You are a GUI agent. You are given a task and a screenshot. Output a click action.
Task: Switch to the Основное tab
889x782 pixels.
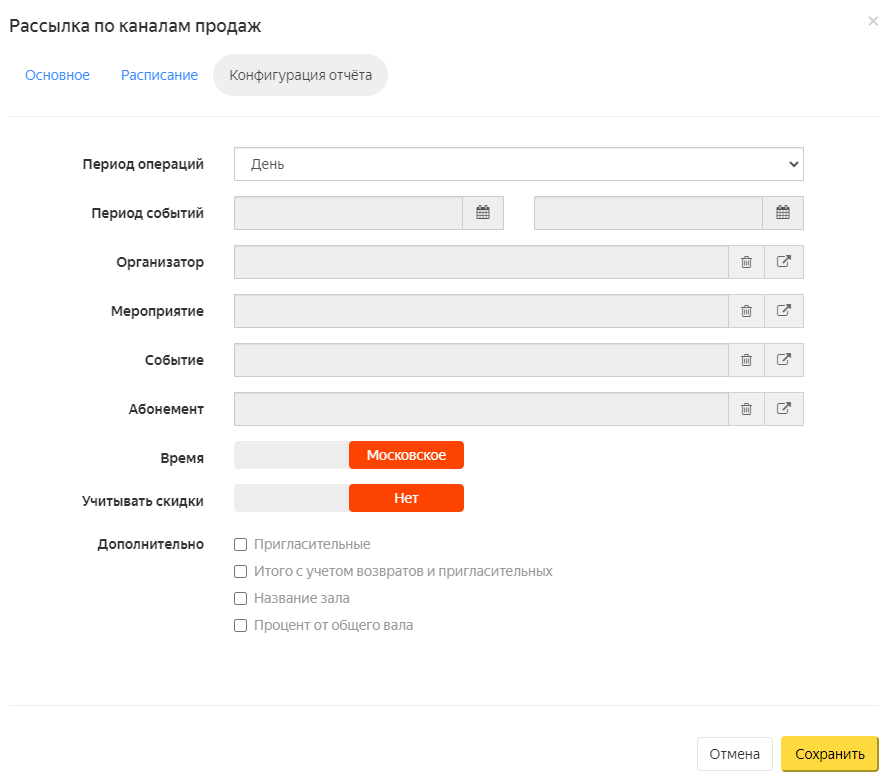click(57, 75)
